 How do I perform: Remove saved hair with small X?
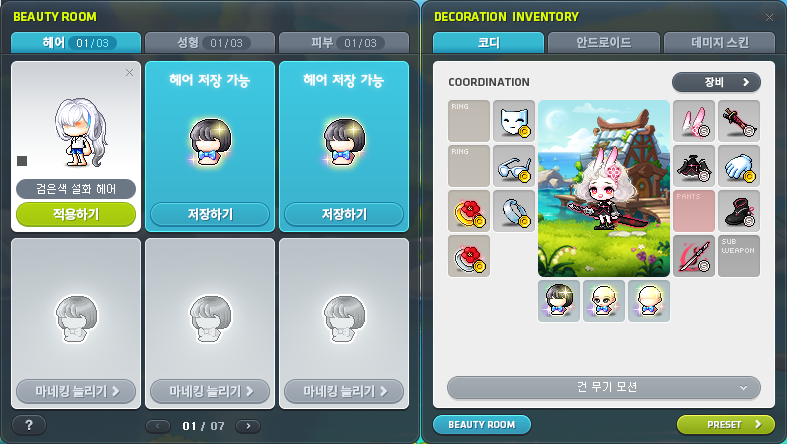129,73
